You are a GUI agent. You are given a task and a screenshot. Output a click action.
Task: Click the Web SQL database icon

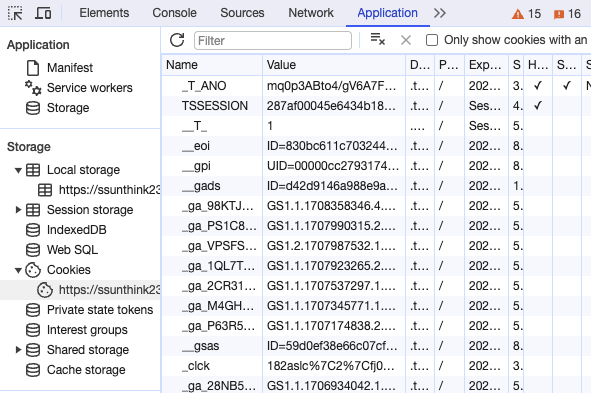pos(33,250)
